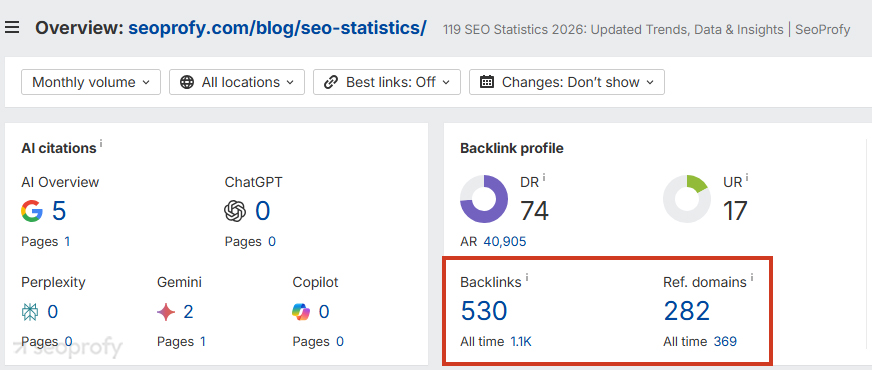
Task: Open Copilot Pages value 0
Action: click(x=340, y=342)
